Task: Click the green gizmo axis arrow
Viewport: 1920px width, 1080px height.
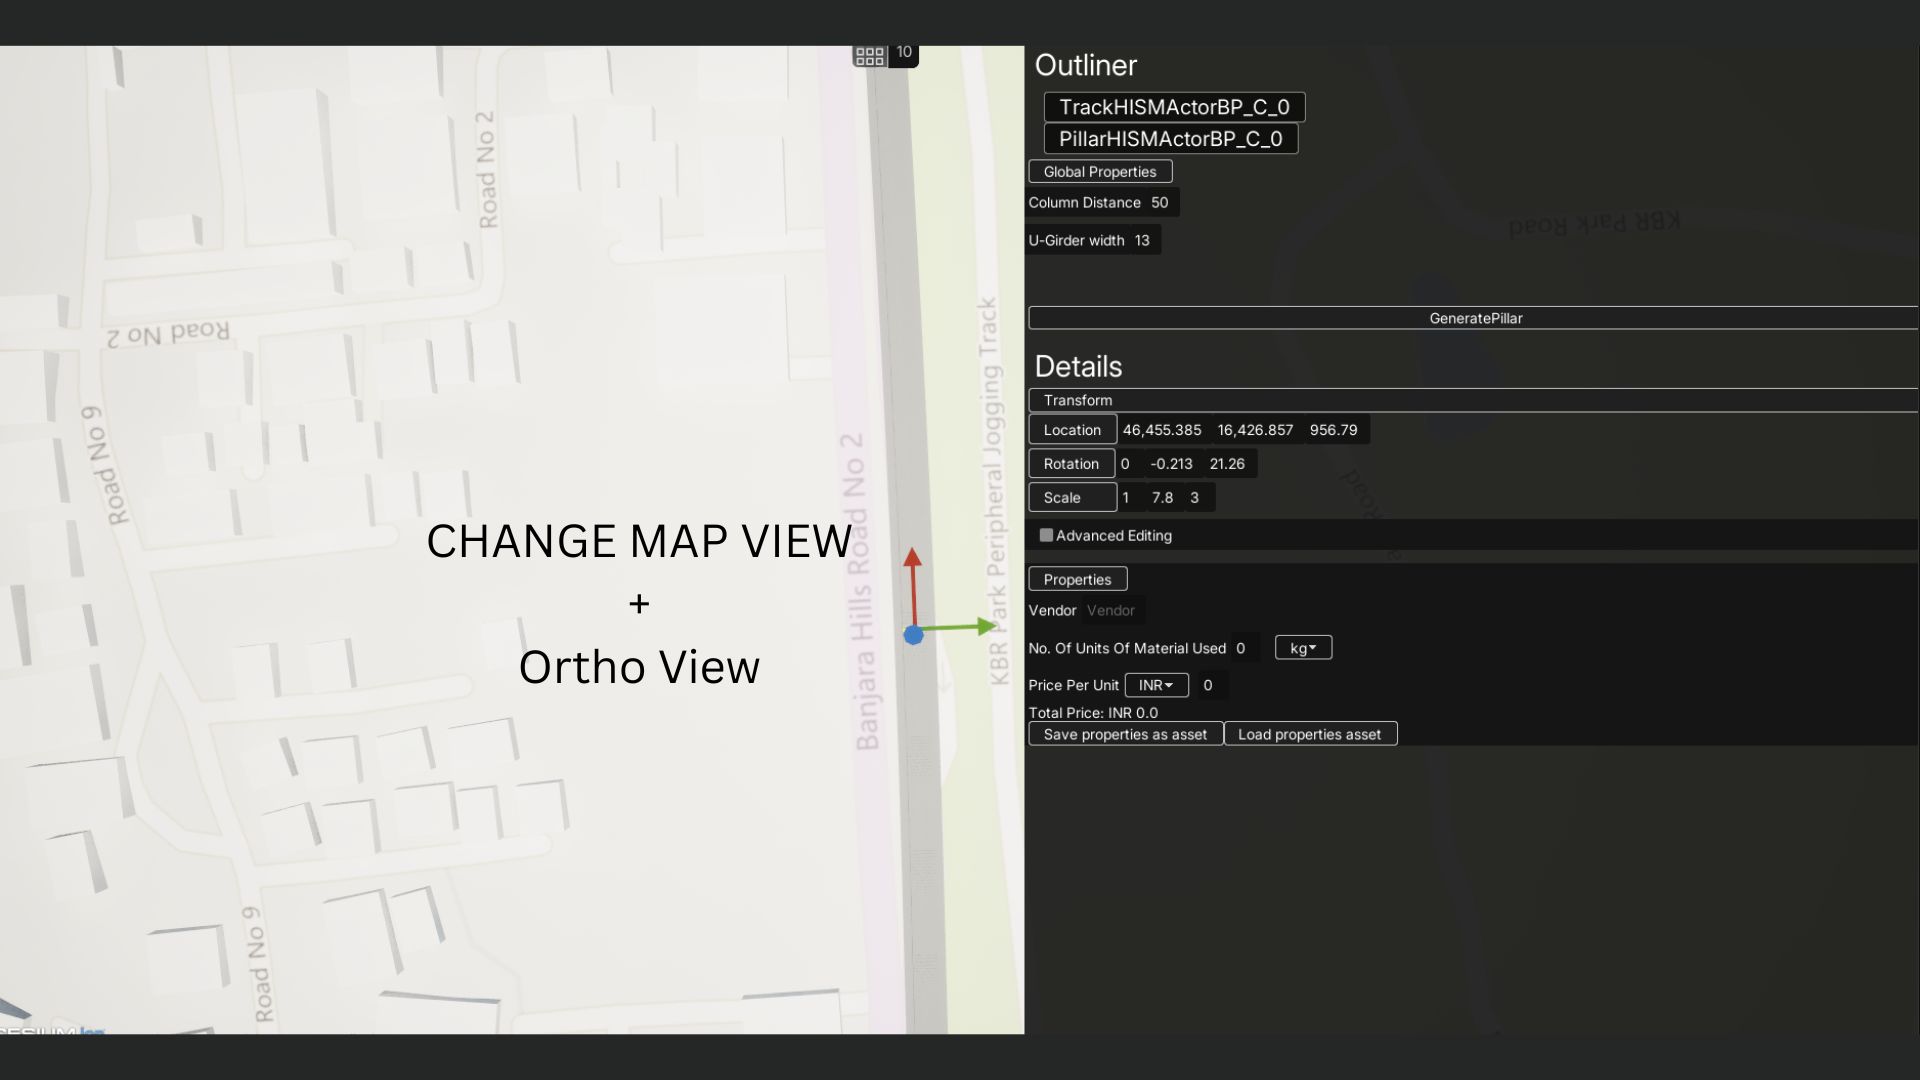Action: (960, 628)
